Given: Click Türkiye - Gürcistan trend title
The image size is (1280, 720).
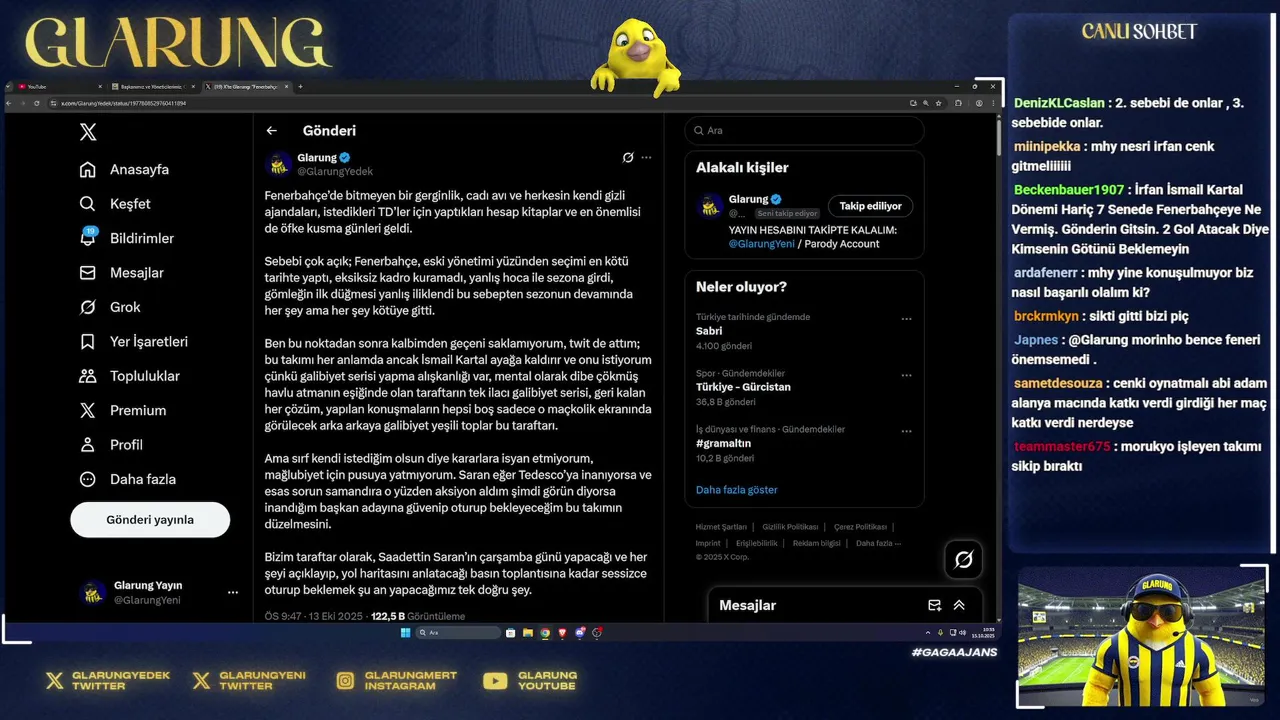Looking at the screenshot, I should (743, 387).
